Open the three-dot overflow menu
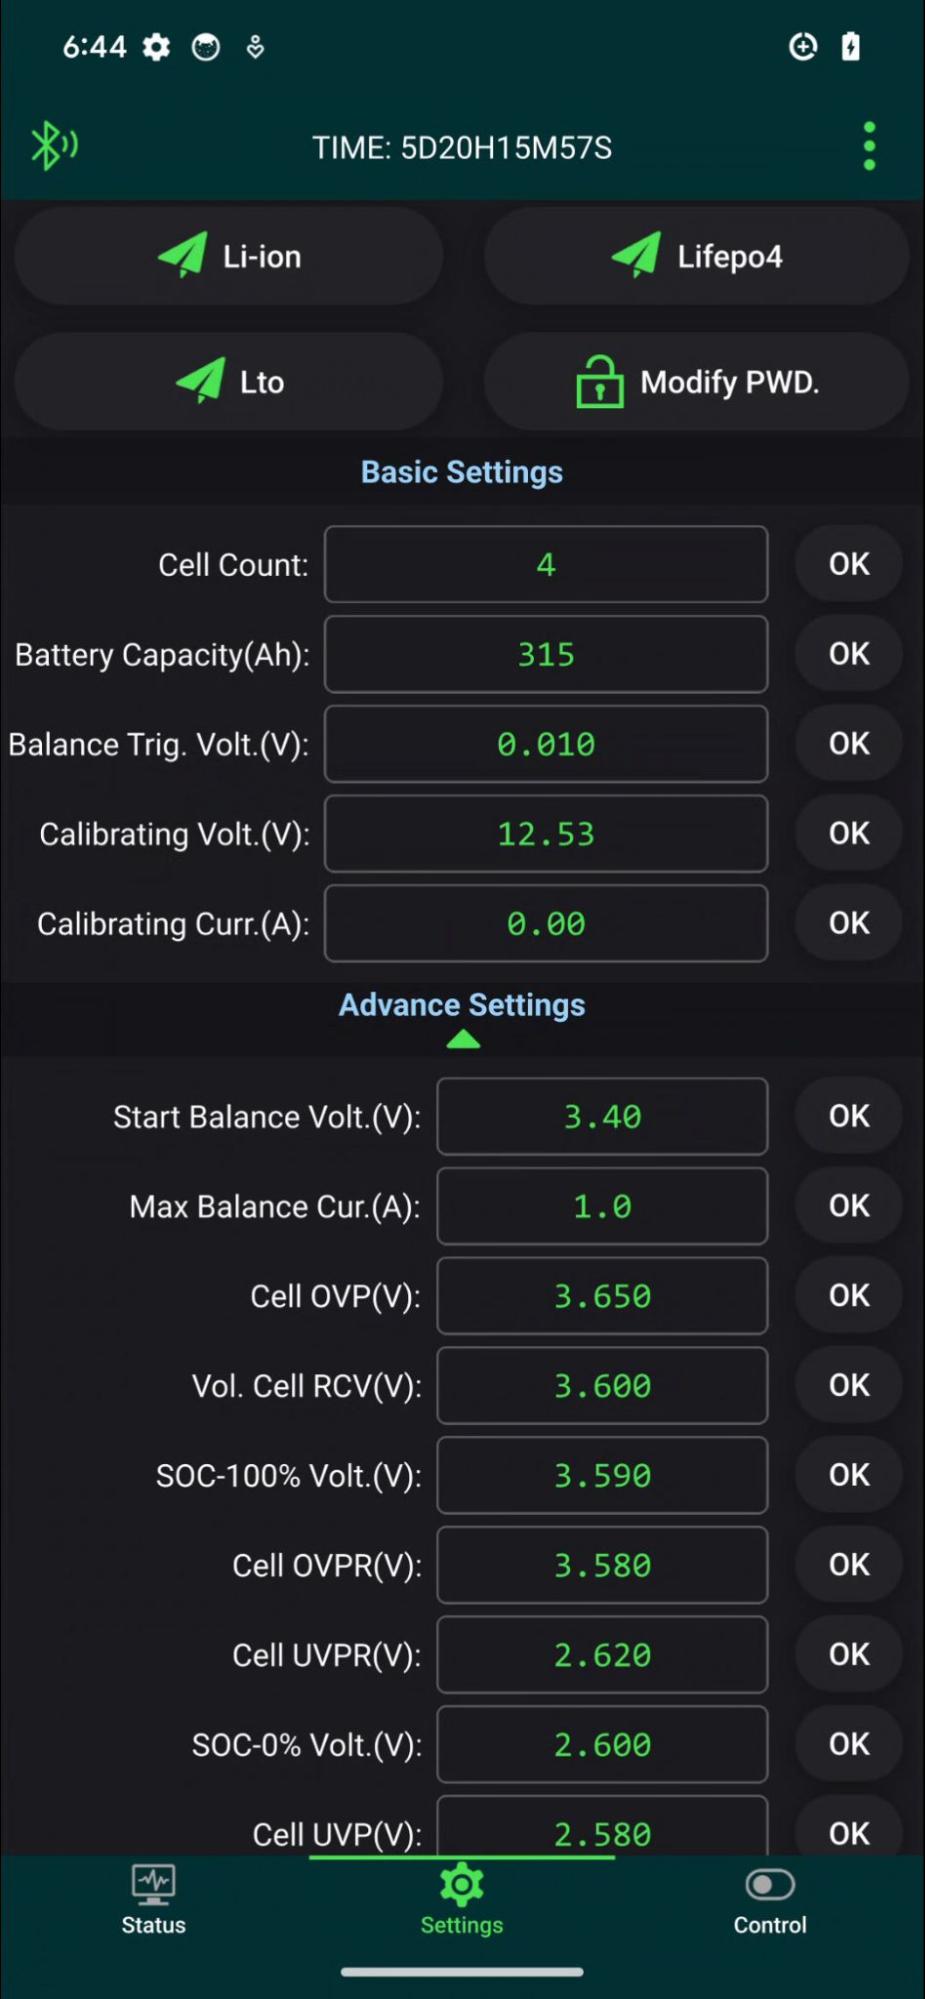The width and height of the screenshot is (925, 1999). (x=869, y=147)
